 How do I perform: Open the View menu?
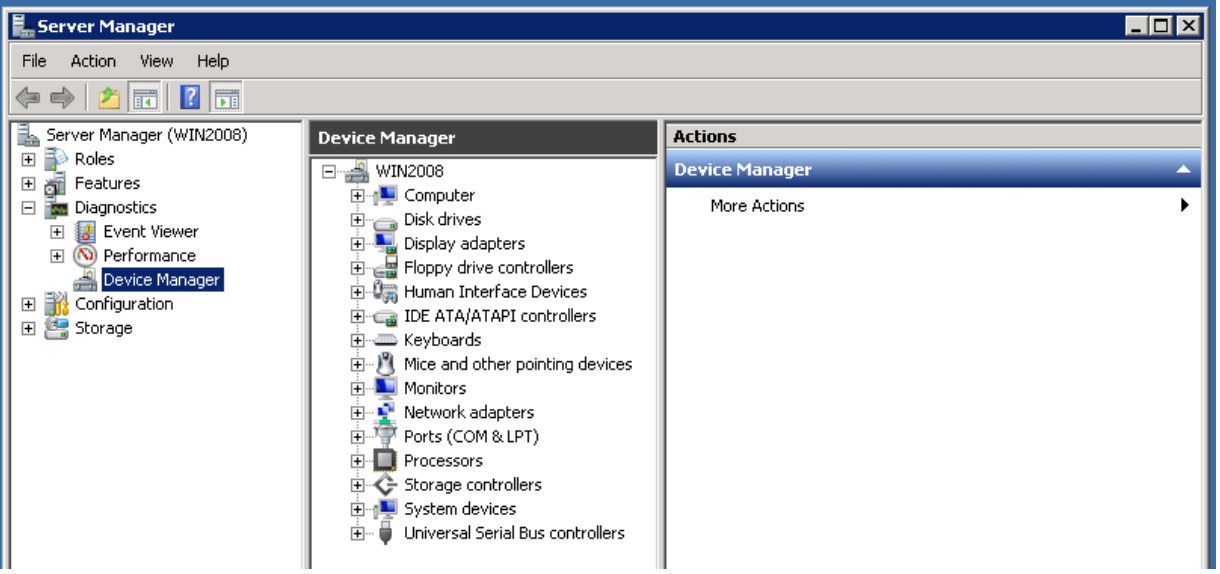[x=157, y=61]
